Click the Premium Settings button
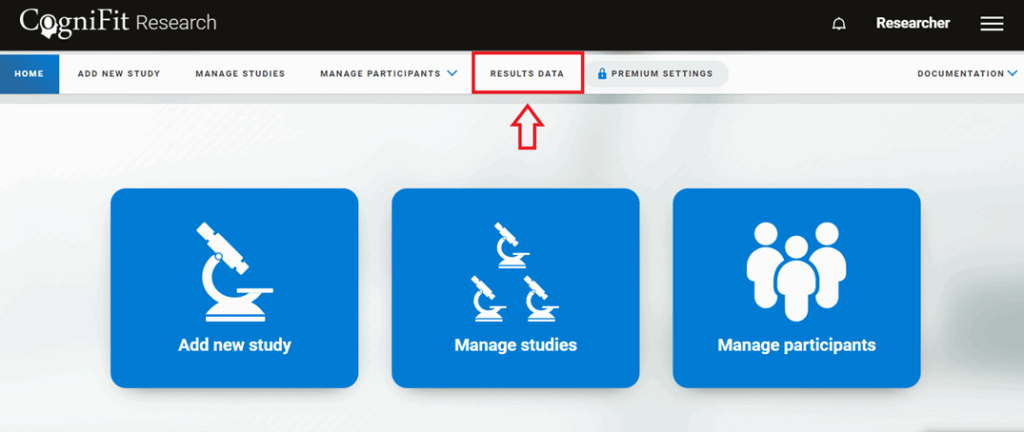This screenshot has width=1024, height=432. 656,74
